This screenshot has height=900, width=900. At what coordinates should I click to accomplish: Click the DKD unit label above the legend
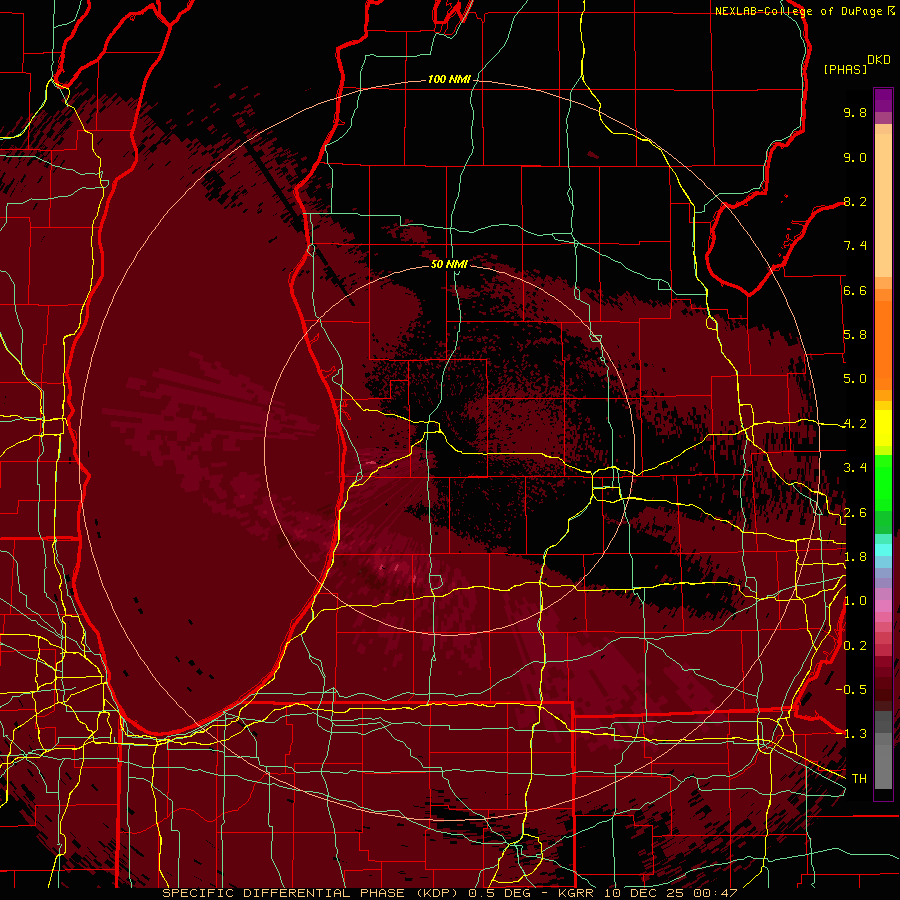click(879, 59)
